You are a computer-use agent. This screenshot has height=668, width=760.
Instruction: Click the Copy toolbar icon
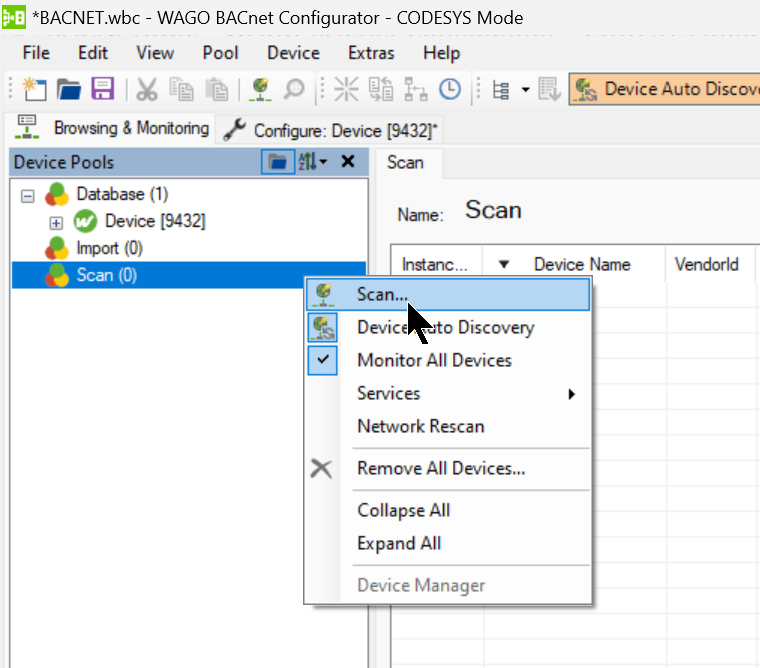[181, 89]
